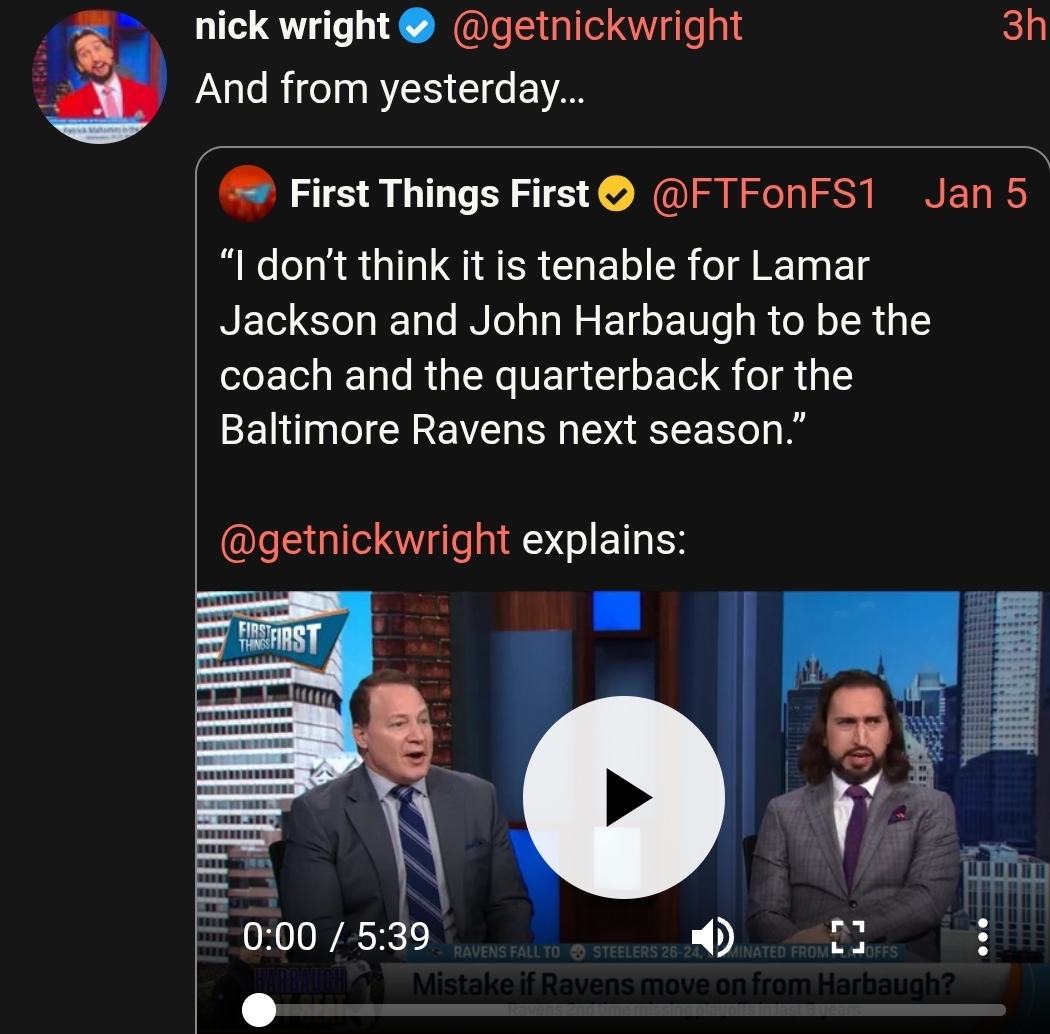The height and width of the screenshot is (1034, 1050).
Task: Play the First Things First video
Action: point(623,797)
